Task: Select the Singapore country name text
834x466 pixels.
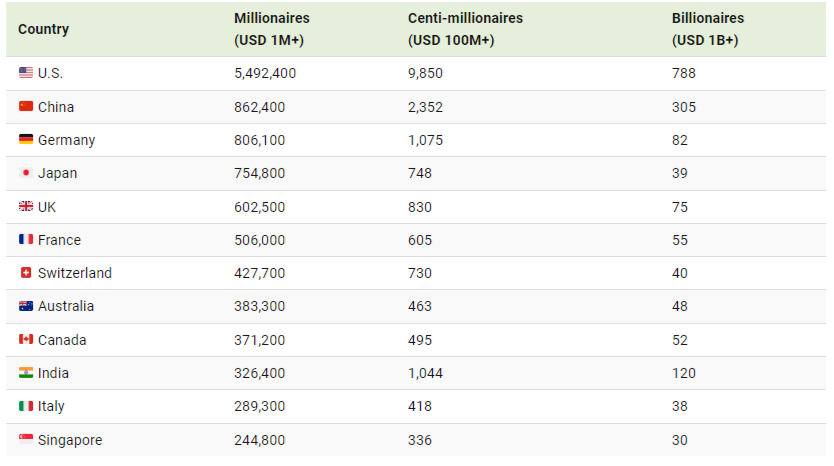Action: click(70, 440)
